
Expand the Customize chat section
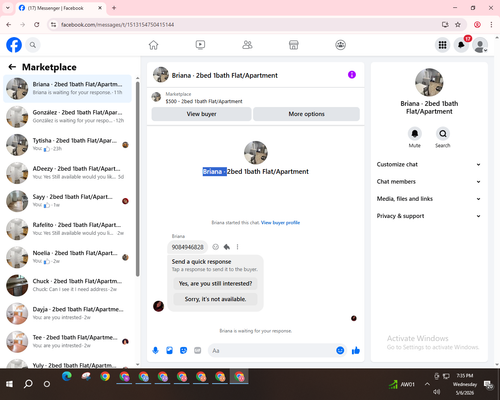429,164
